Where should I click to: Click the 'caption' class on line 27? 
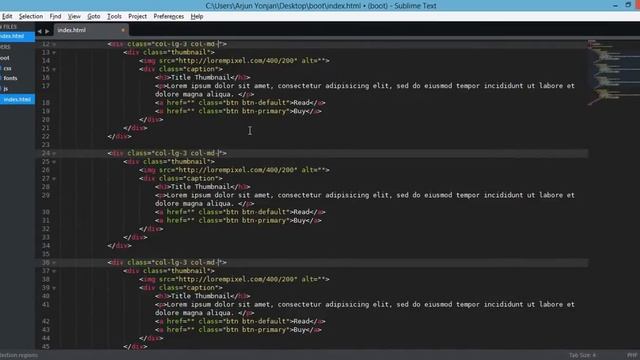point(202,178)
